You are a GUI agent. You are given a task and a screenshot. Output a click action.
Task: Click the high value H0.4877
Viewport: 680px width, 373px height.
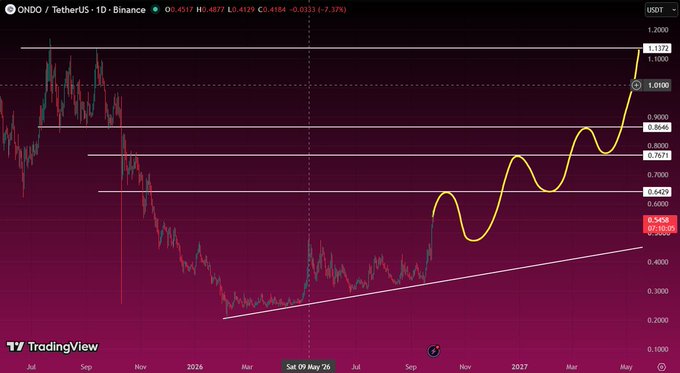211,9
